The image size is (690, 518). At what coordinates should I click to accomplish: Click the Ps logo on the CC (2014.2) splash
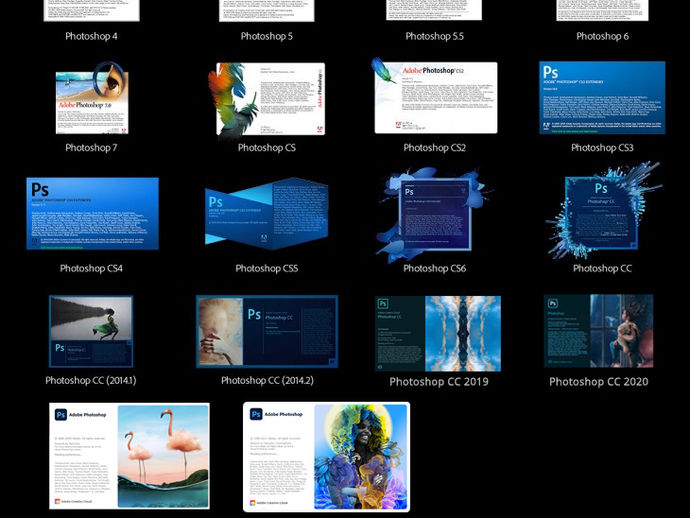pos(254,314)
